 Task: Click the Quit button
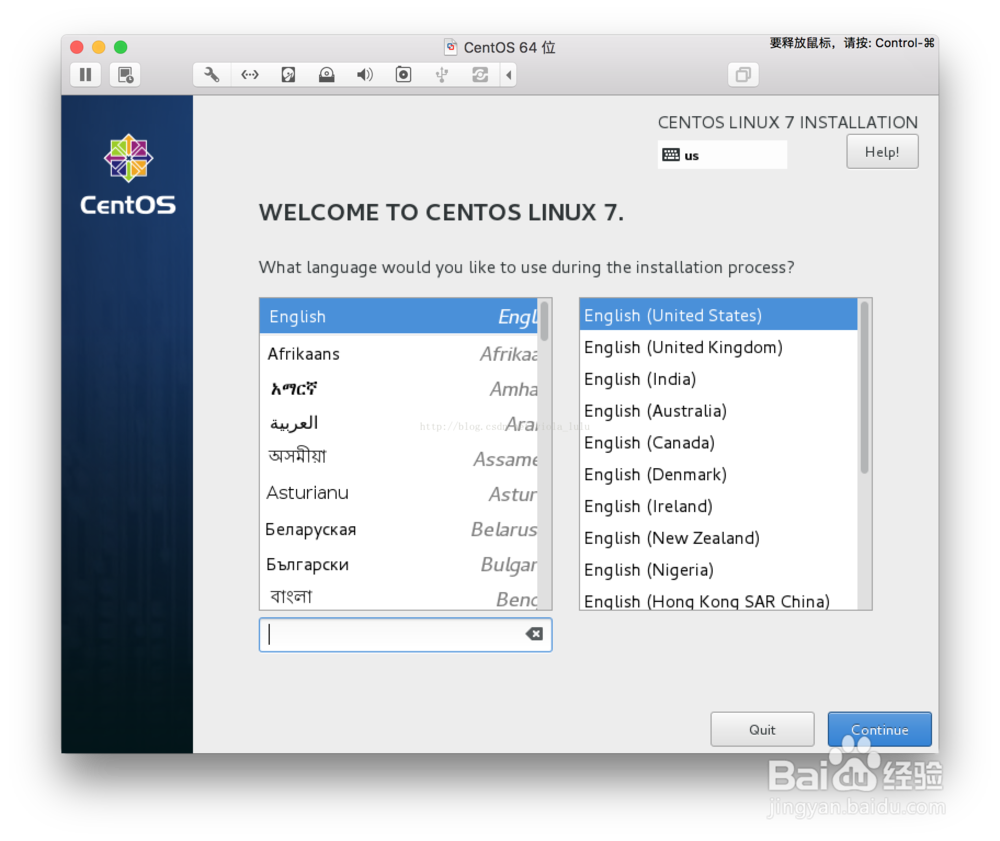coord(762,729)
